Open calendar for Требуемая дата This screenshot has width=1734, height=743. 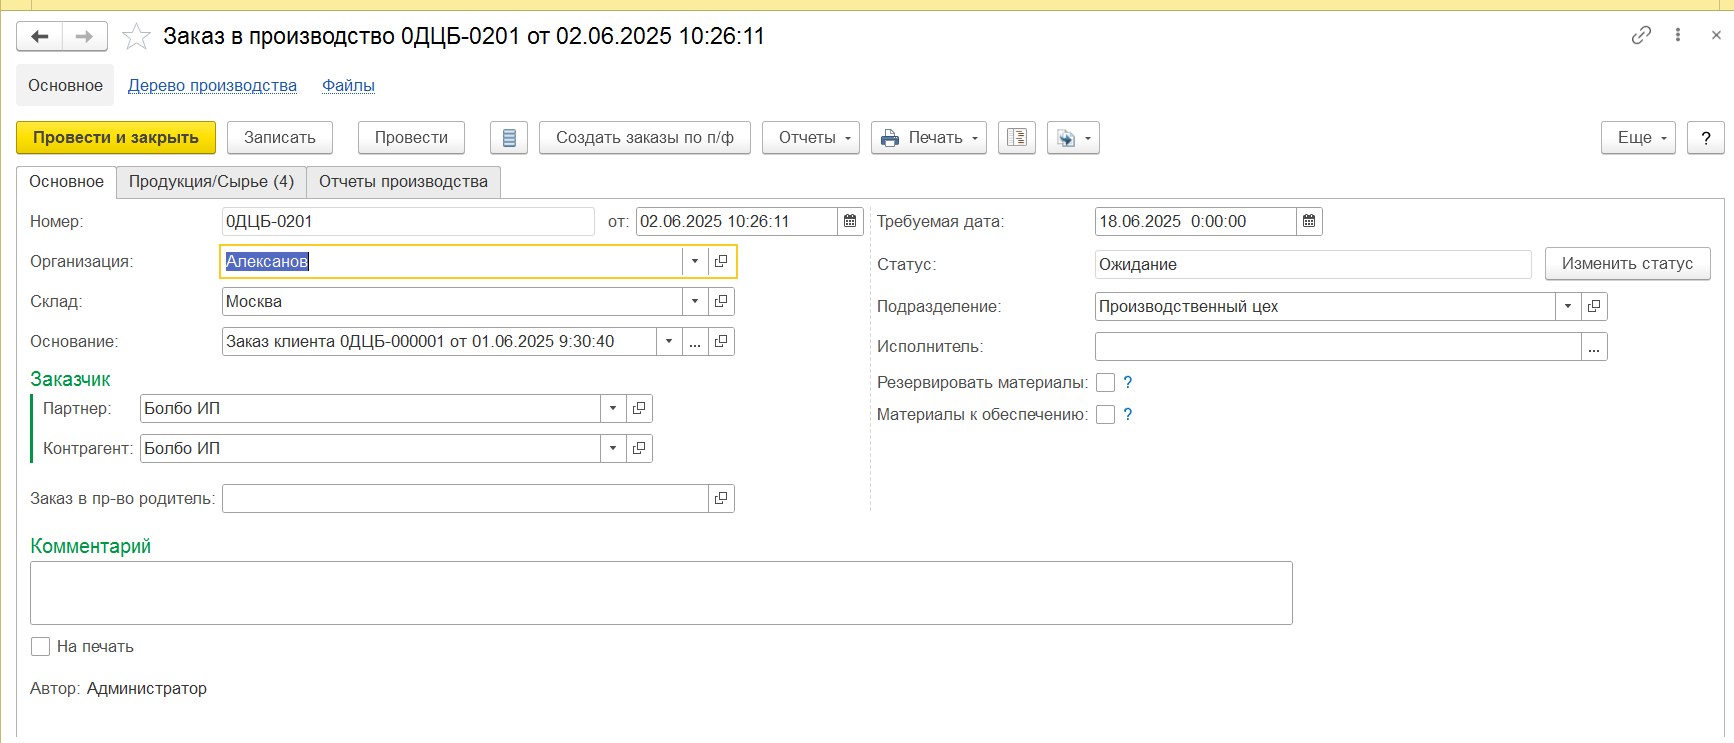click(x=1309, y=221)
